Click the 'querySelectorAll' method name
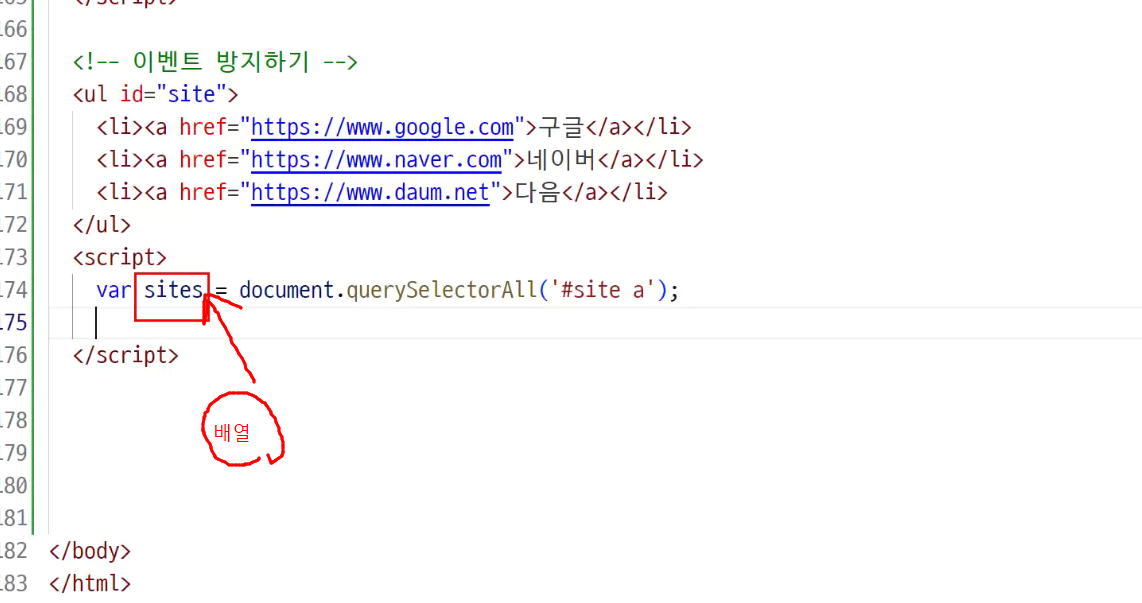Image resolution: width=1142 pixels, height=603 pixels. pyautogui.click(x=441, y=291)
